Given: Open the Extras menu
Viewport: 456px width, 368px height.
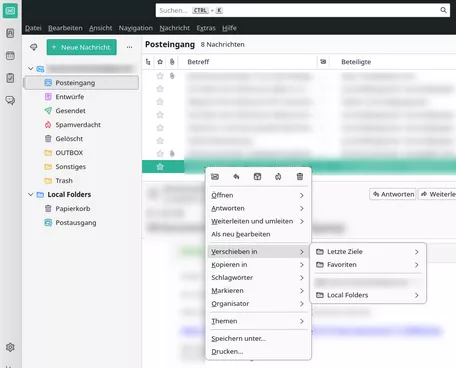Looking at the screenshot, I should (x=206, y=28).
